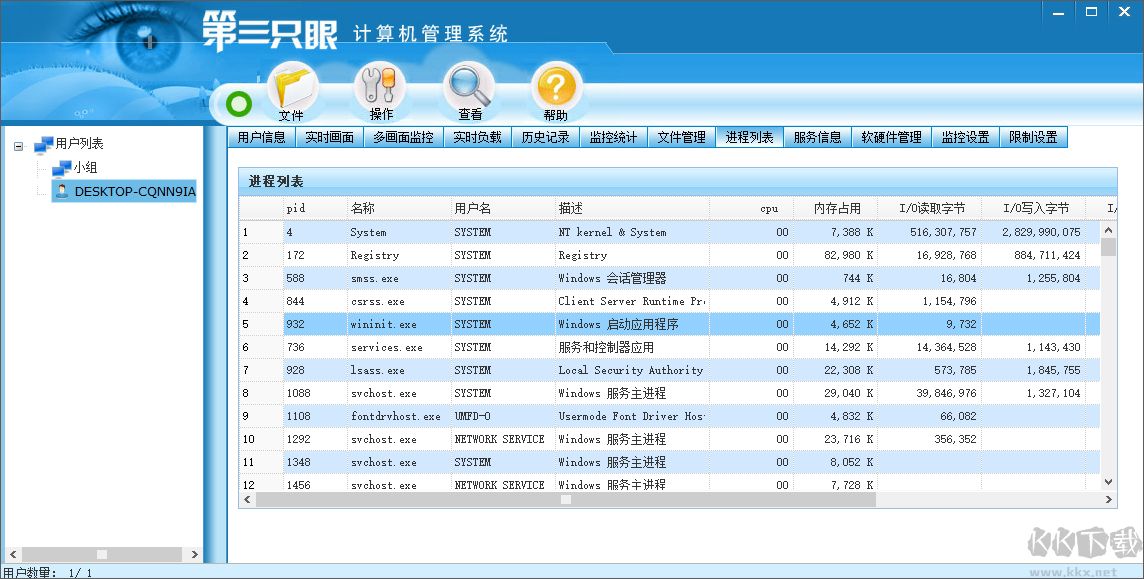Viewport: 1144px width, 579px height.
Task: Open the 帮助 question mark icon
Action: [x=556, y=92]
